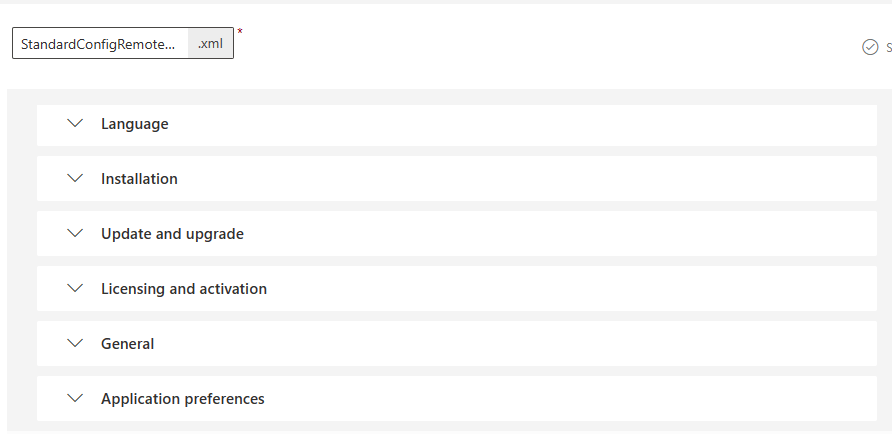Click the chevron icon next to Installation

[74, 179]
